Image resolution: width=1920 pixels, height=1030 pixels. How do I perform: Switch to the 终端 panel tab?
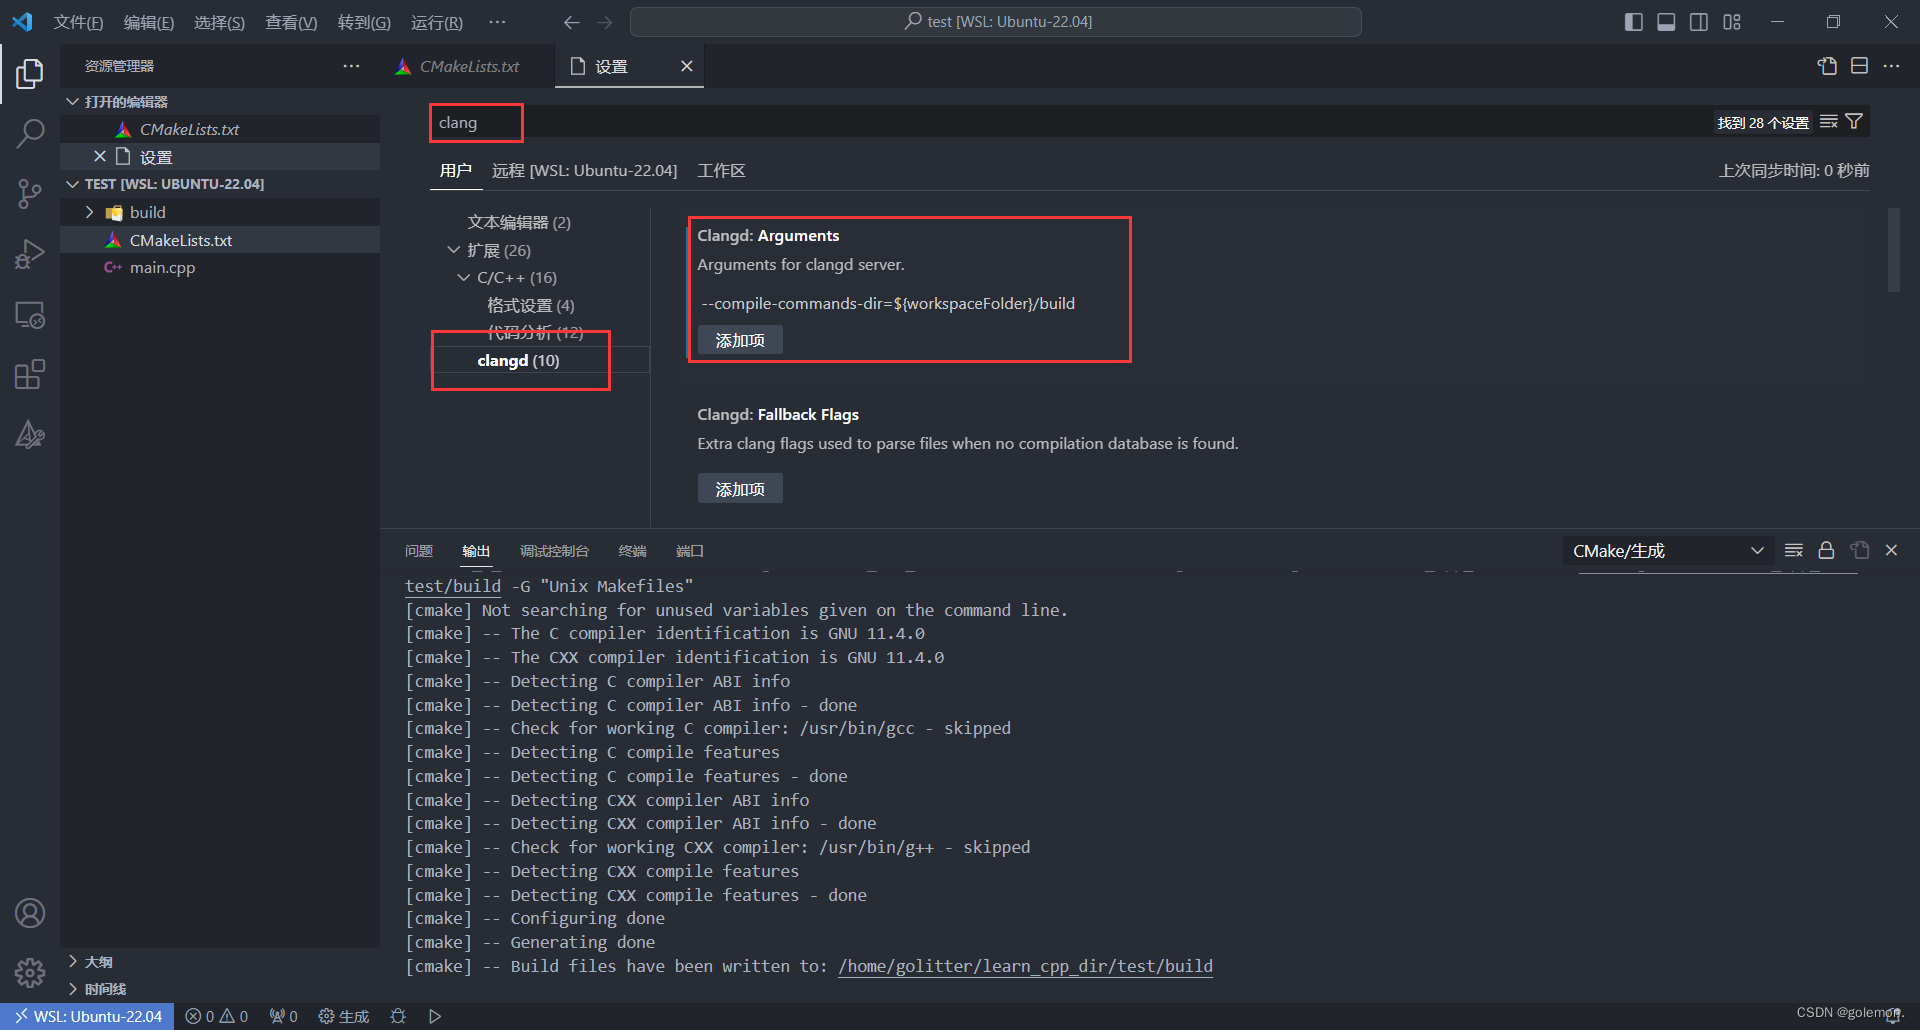pos(632,551)
